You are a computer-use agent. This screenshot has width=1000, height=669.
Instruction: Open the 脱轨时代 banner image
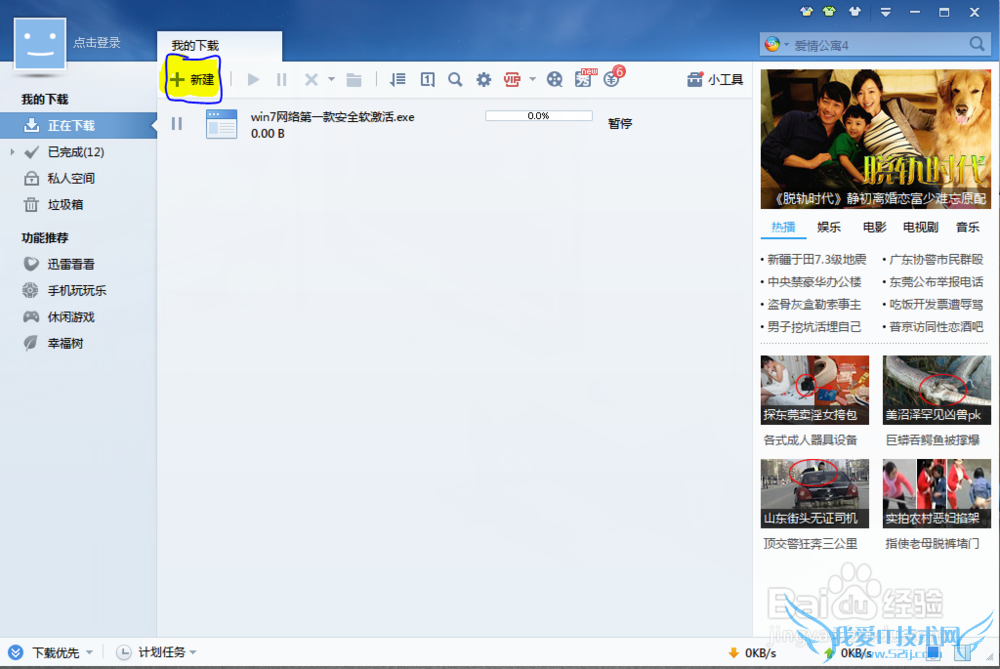pyautogui.click(x=876, y=139)
